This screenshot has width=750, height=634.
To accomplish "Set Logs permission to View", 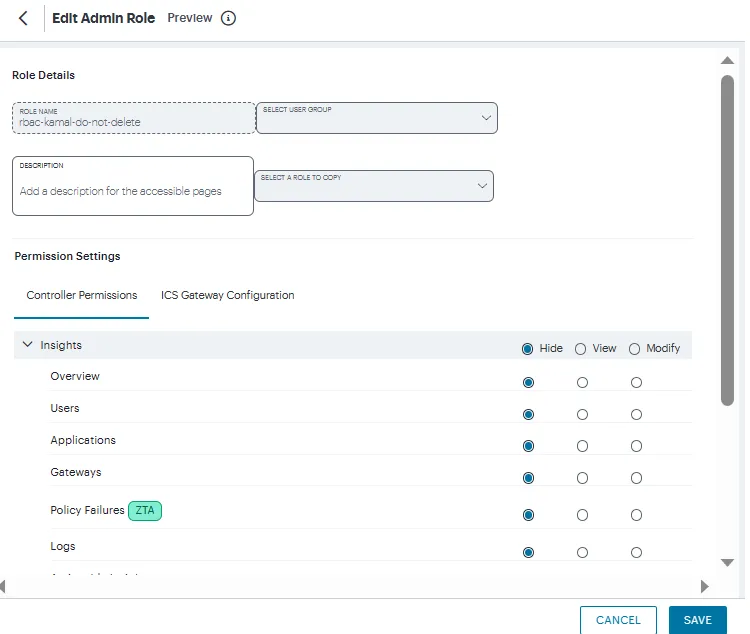I will (582, 553).
